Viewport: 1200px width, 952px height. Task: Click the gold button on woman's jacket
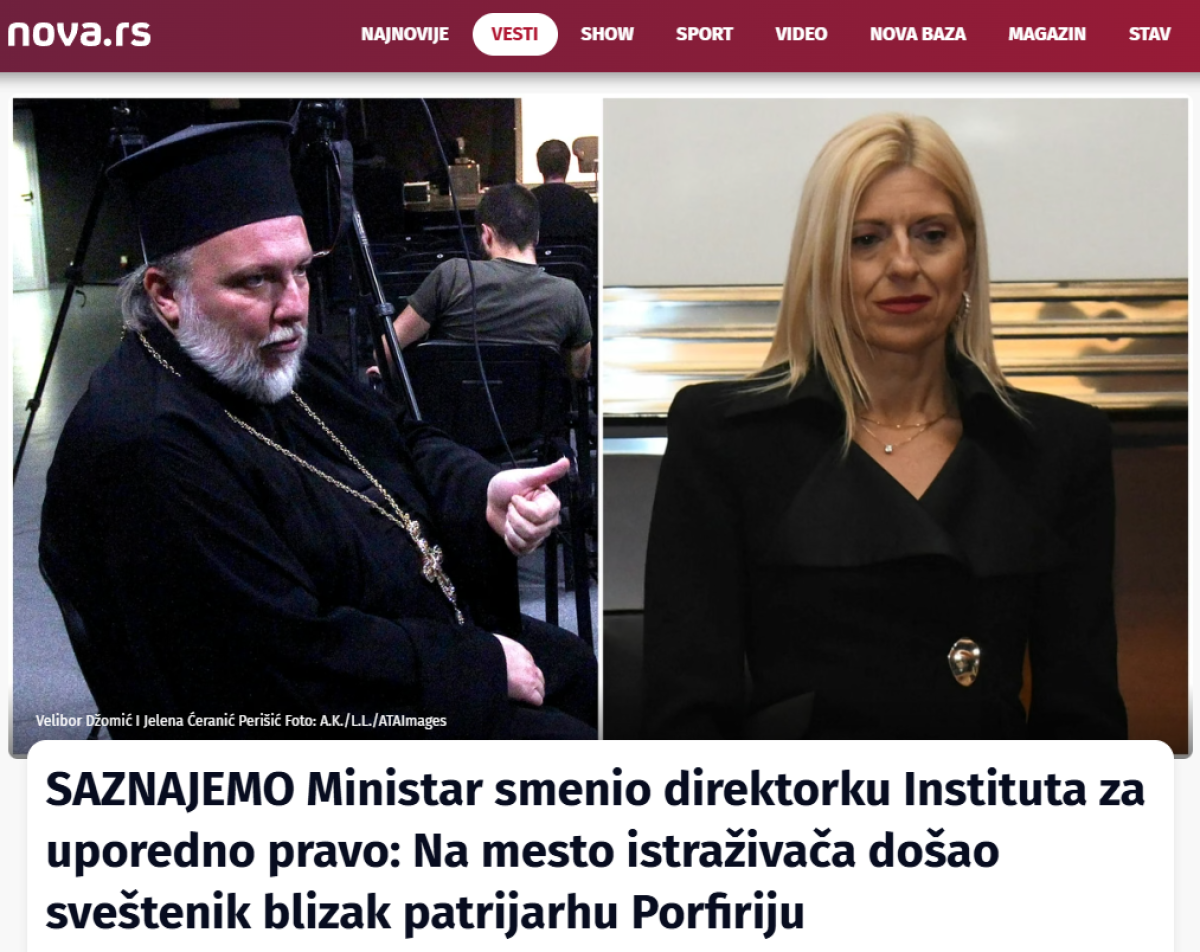[x=964, y=661]
